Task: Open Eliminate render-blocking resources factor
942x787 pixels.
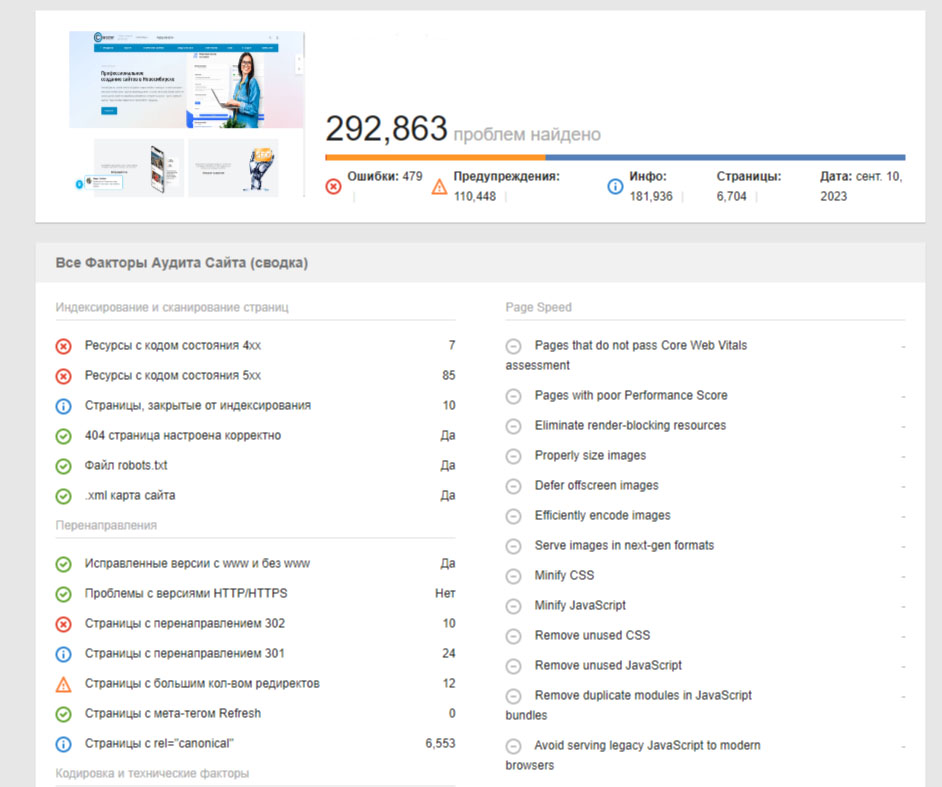Action: coord(630,426)
